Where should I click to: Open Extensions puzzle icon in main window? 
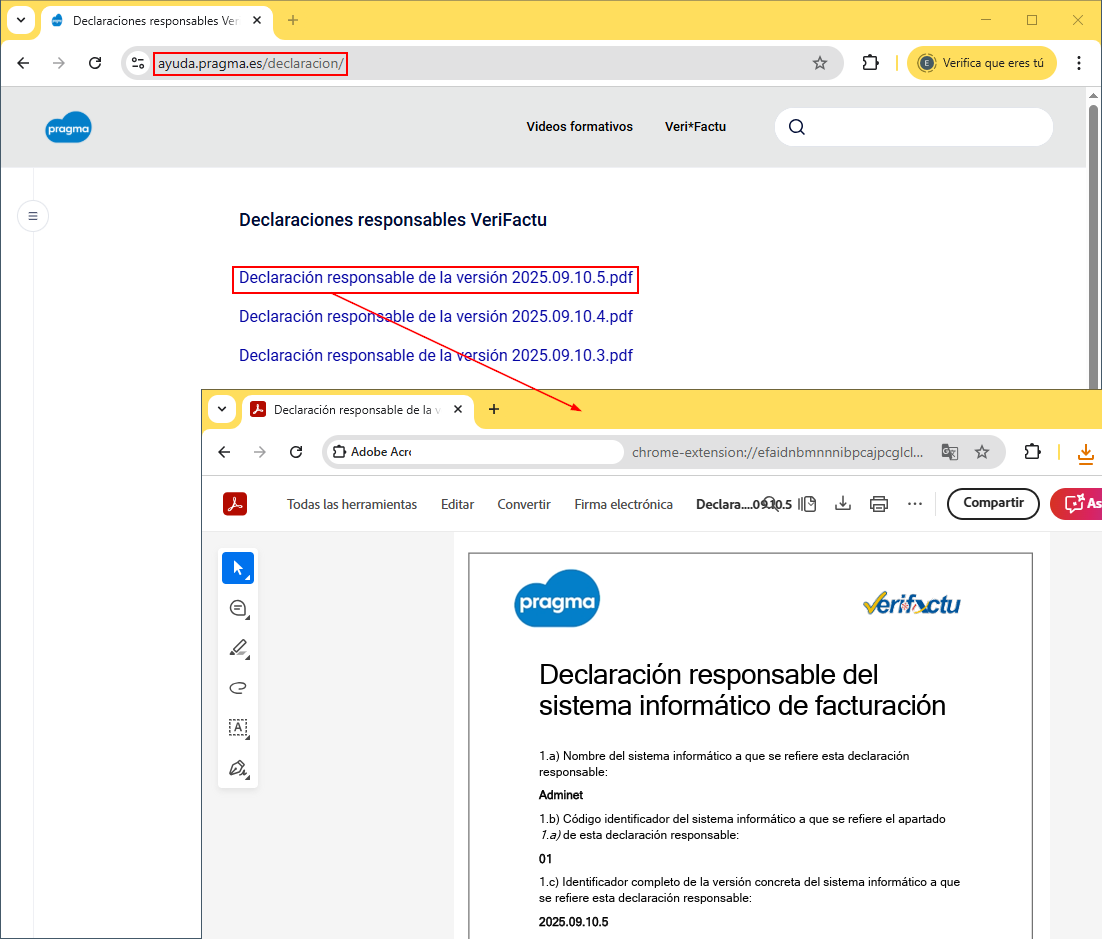[870, 63]
